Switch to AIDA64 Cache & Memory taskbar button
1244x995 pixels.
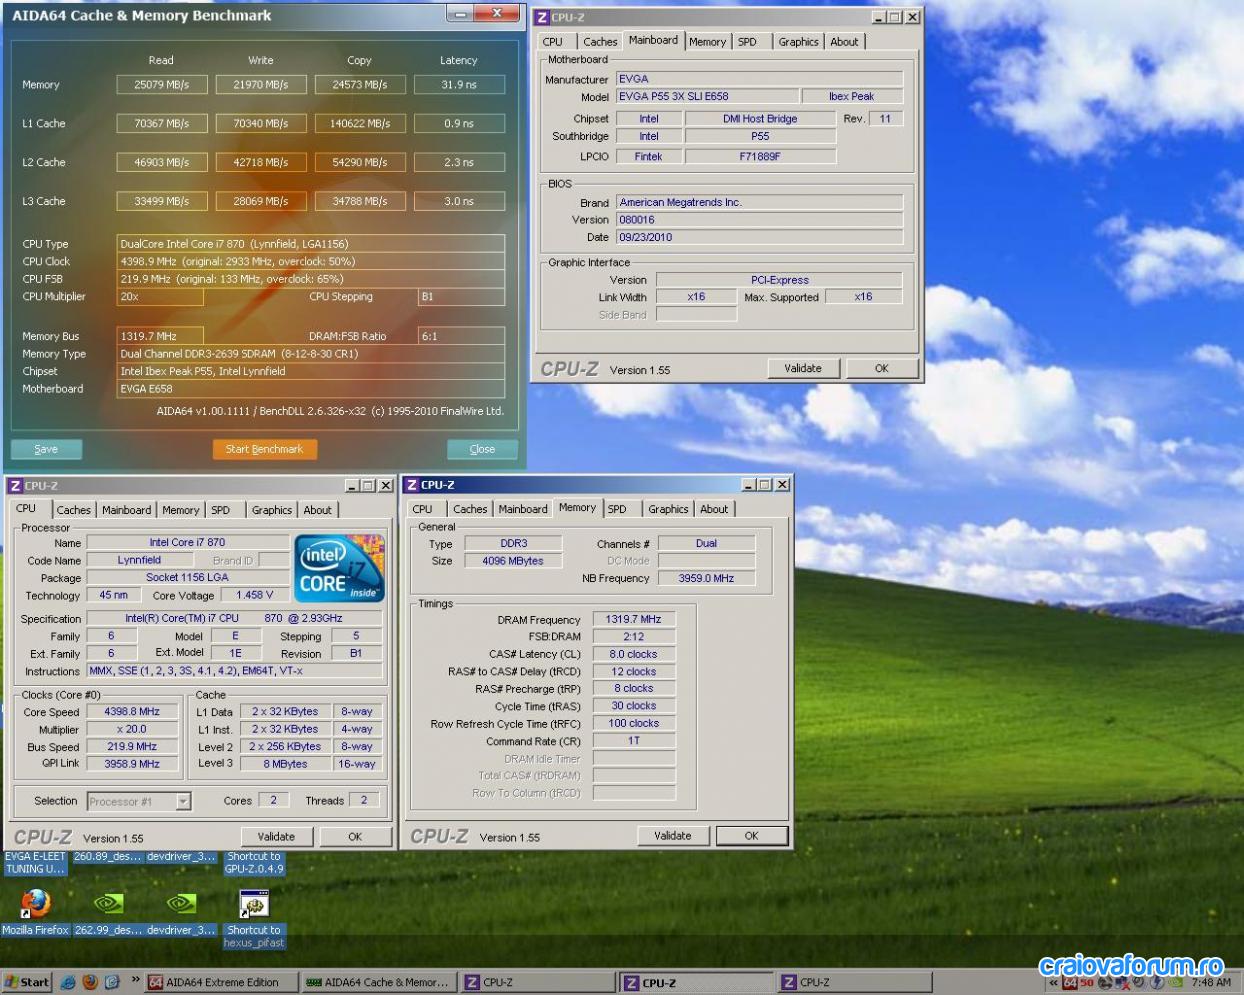coord(381,983)
